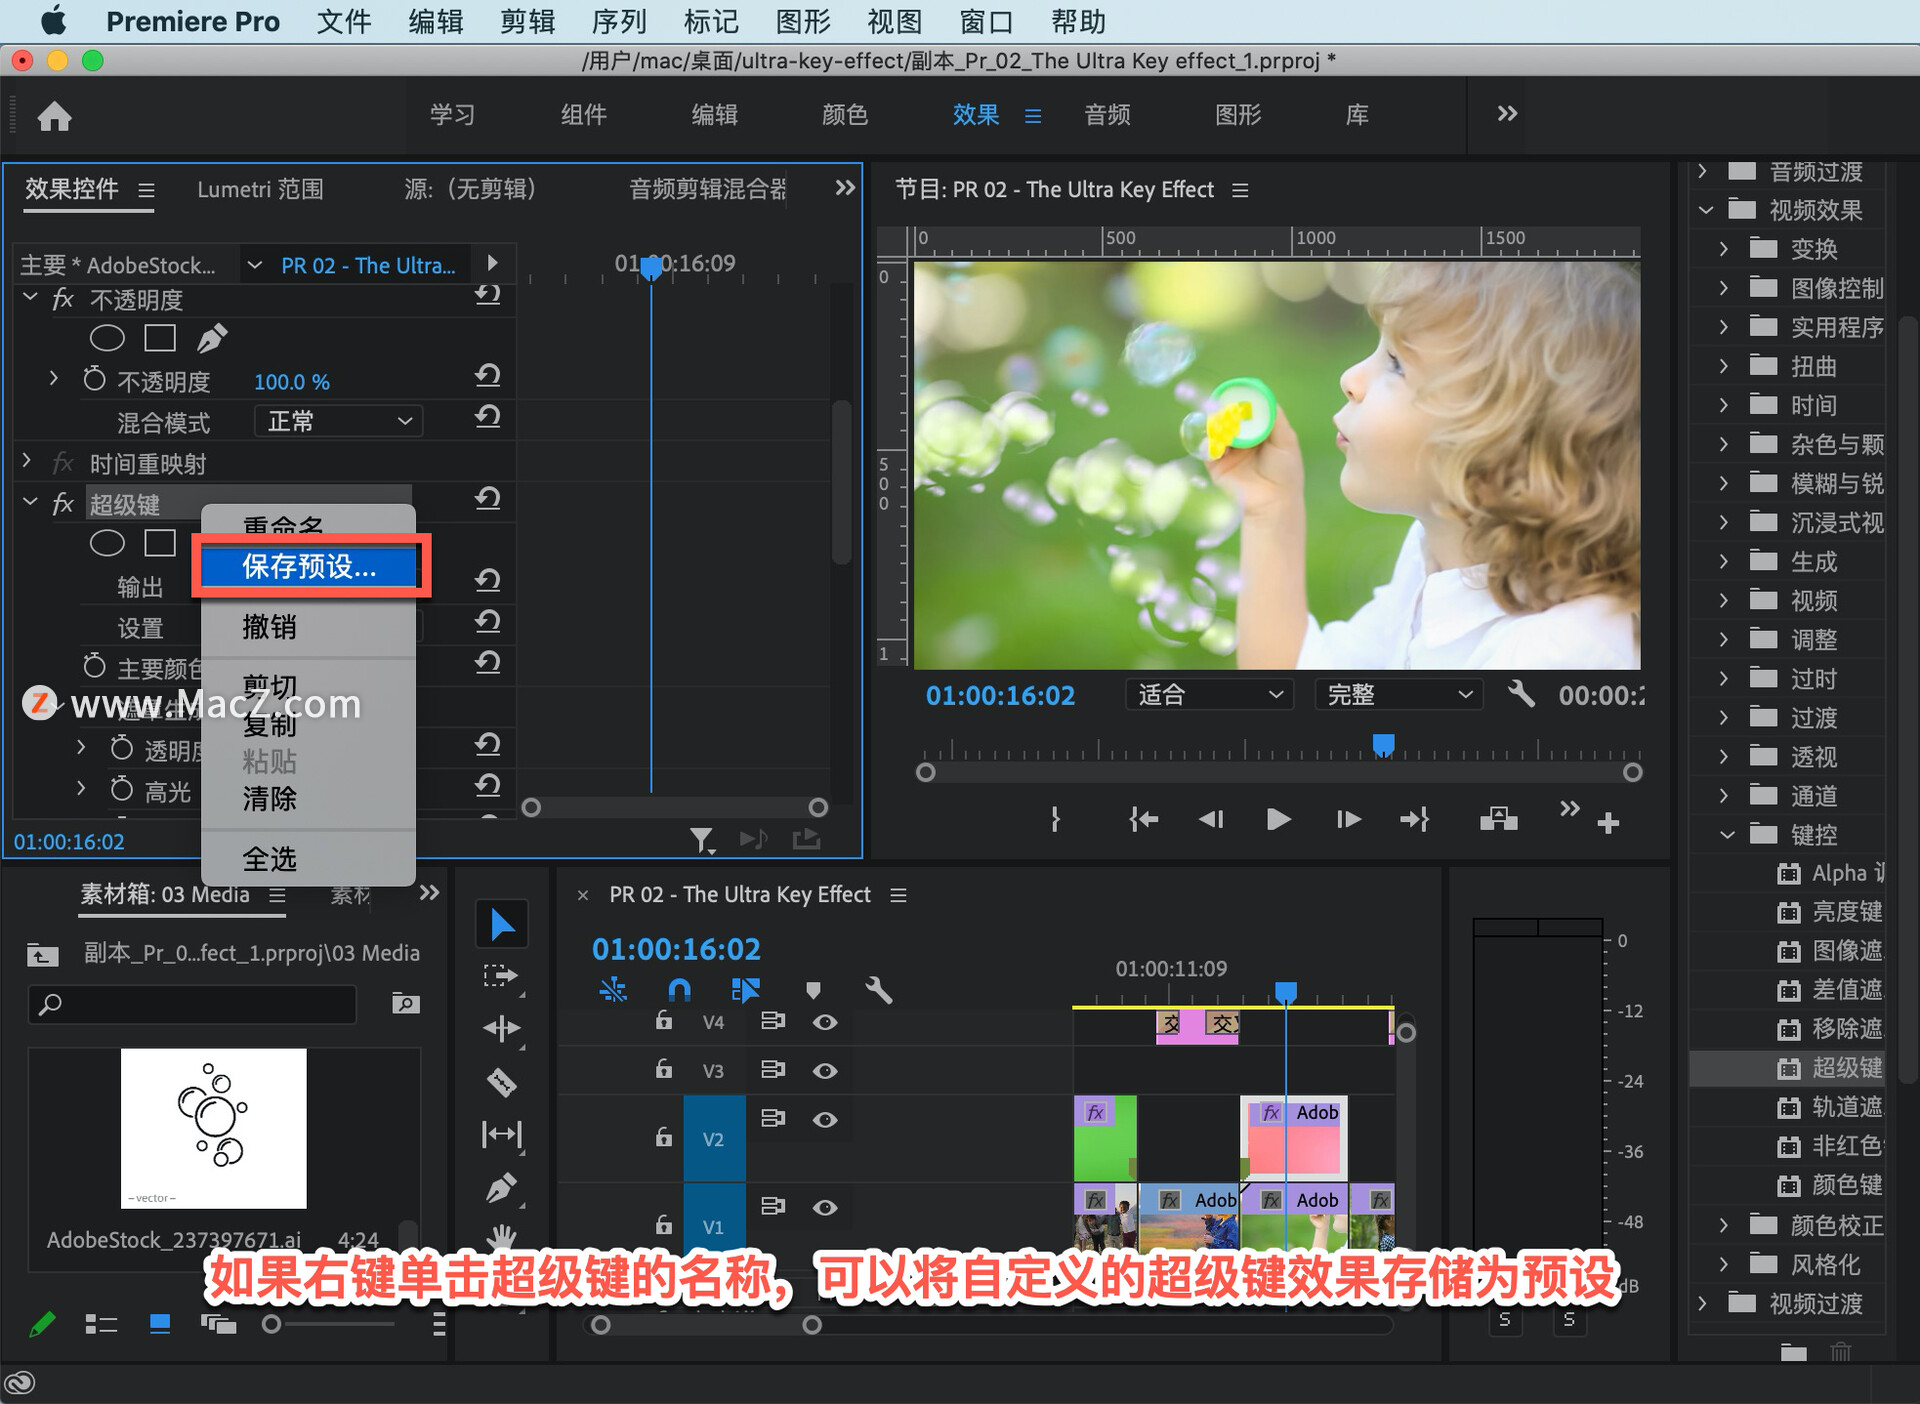Click program monitor playhead on scrubber
The height and width of the screenshot is (1404, 1920).
pyautogui.click(x=1384, y=745)
